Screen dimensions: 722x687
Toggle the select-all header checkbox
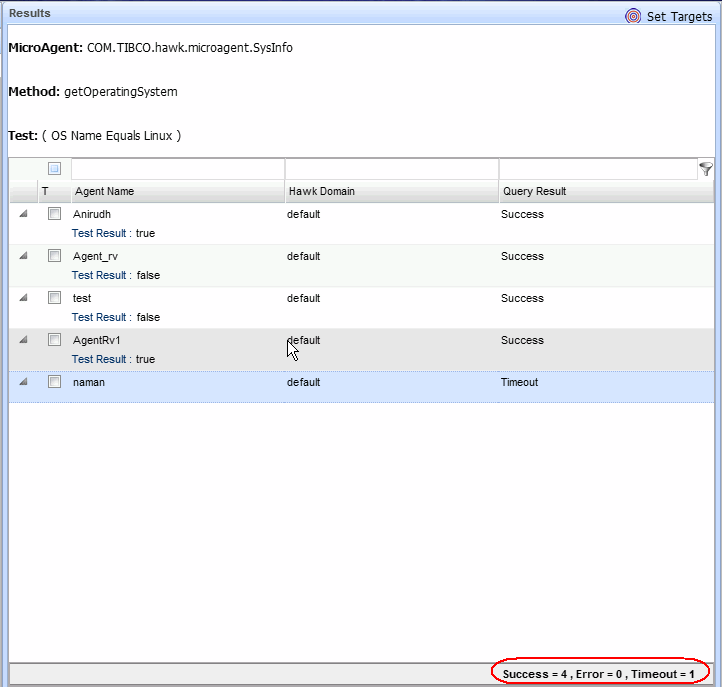[x=55, y=169]
